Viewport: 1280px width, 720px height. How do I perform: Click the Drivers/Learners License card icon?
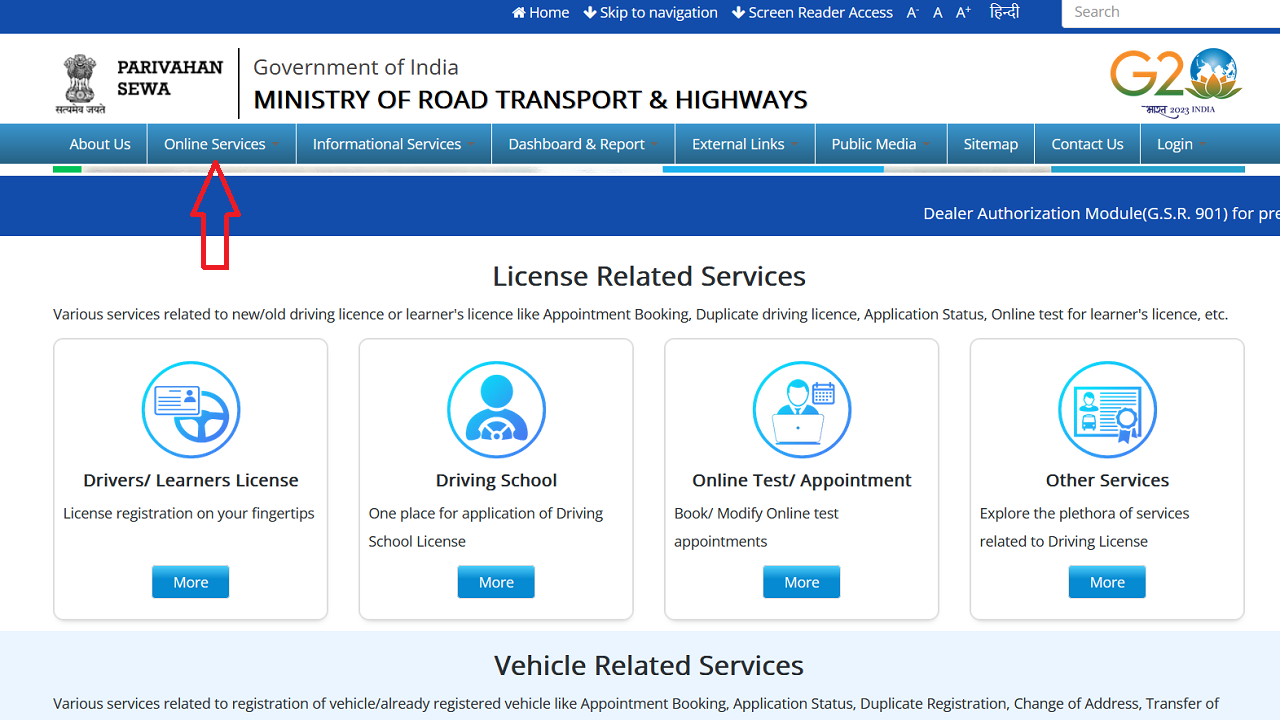click(x=190, y=409)
